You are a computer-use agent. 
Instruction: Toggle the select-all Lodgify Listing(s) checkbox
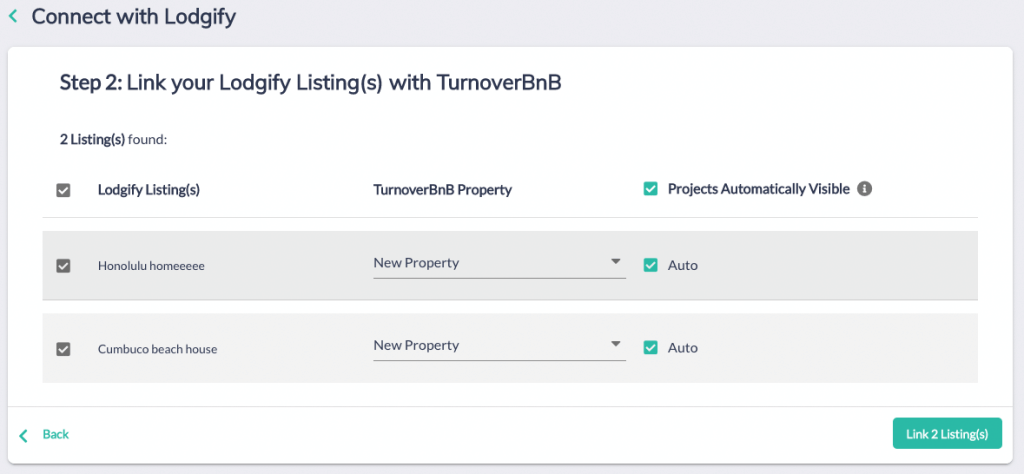(x=63, y=191)
